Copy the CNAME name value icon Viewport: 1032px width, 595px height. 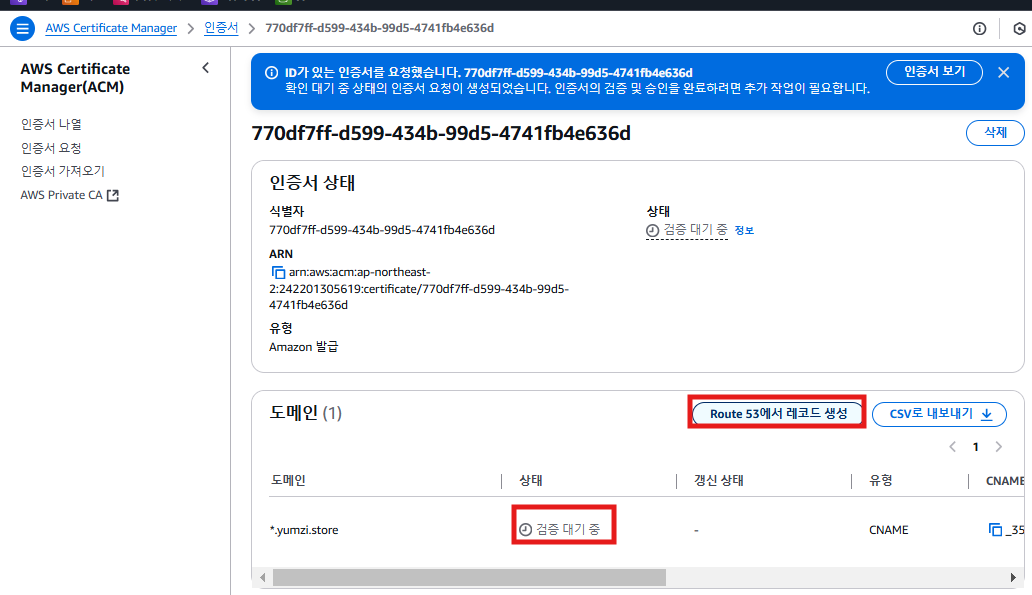995,529
